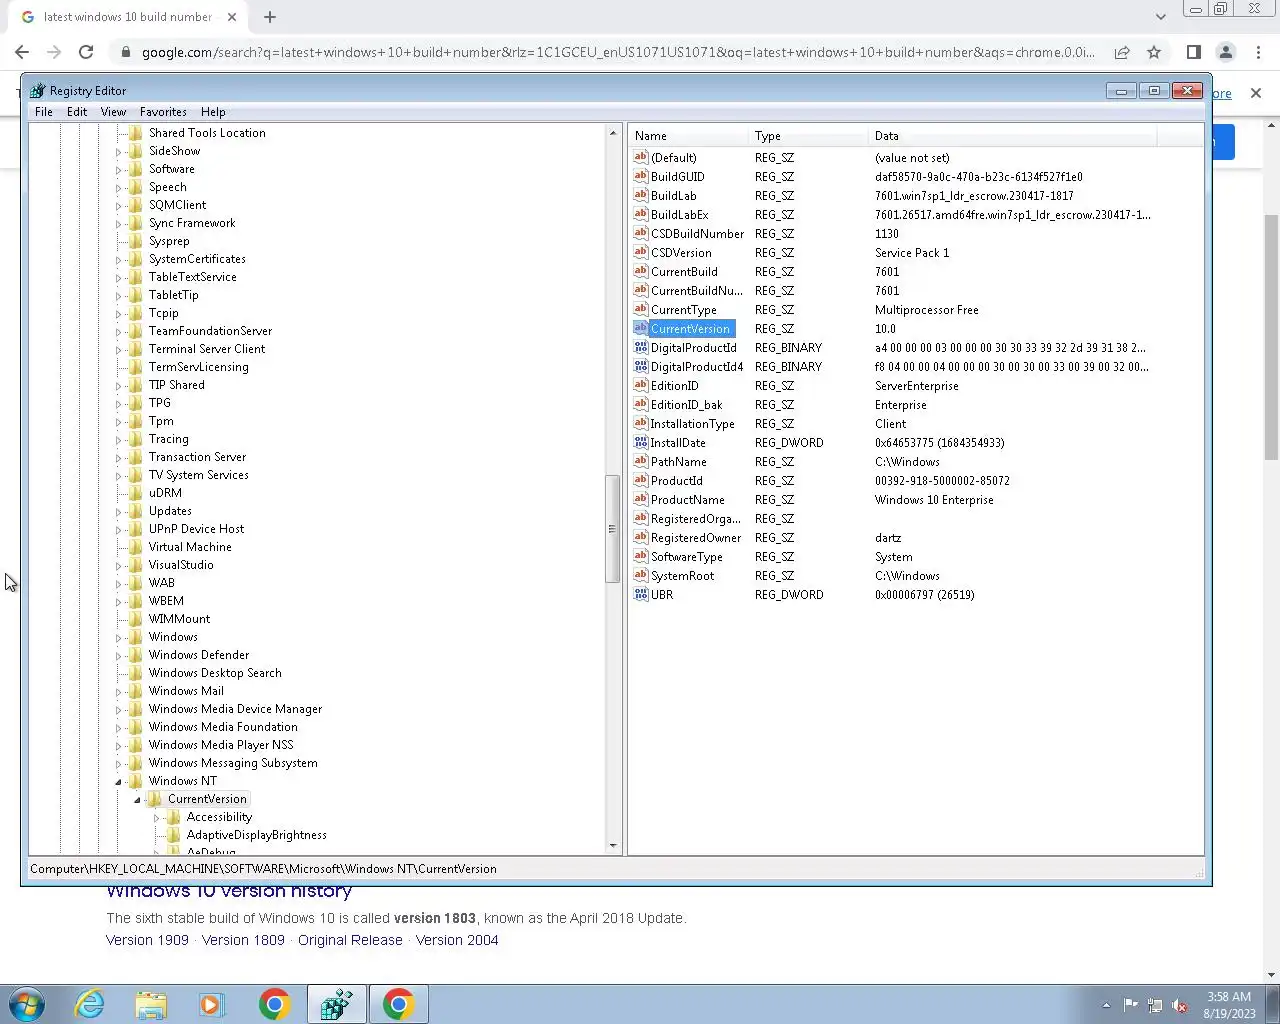The height and width of the screenshot is (1024, 1280).
Task: Select the Virtual Machine key
Action: [x=190, y=547]
